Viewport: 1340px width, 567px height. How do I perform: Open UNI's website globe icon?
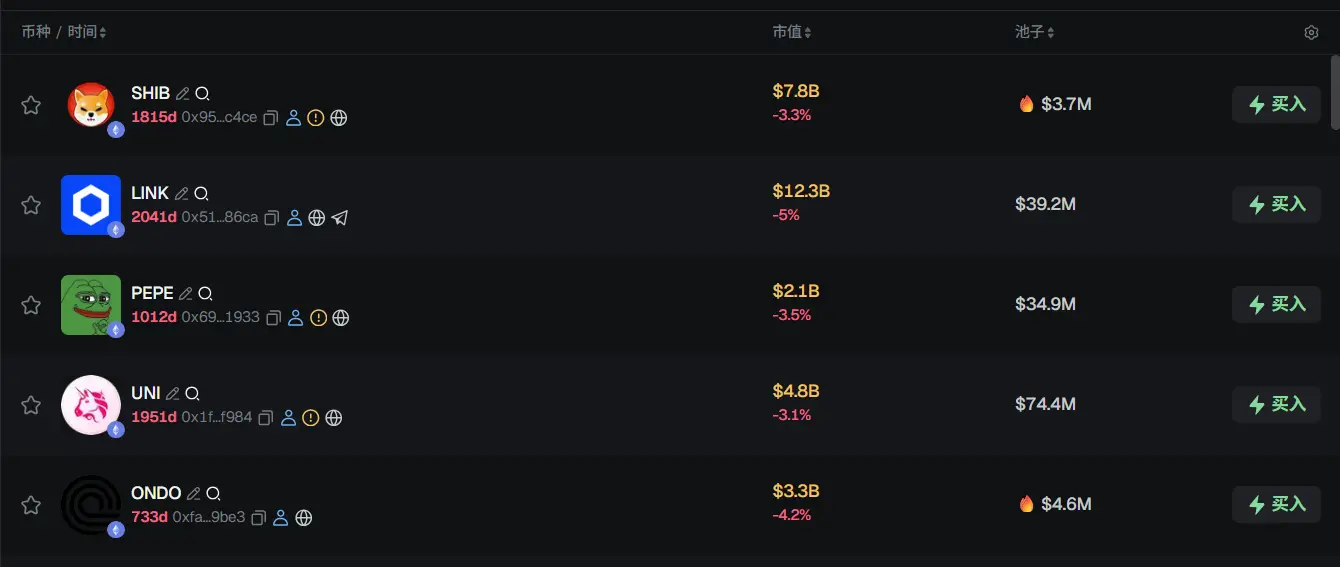pyautogui.click(x=334, y=418)
